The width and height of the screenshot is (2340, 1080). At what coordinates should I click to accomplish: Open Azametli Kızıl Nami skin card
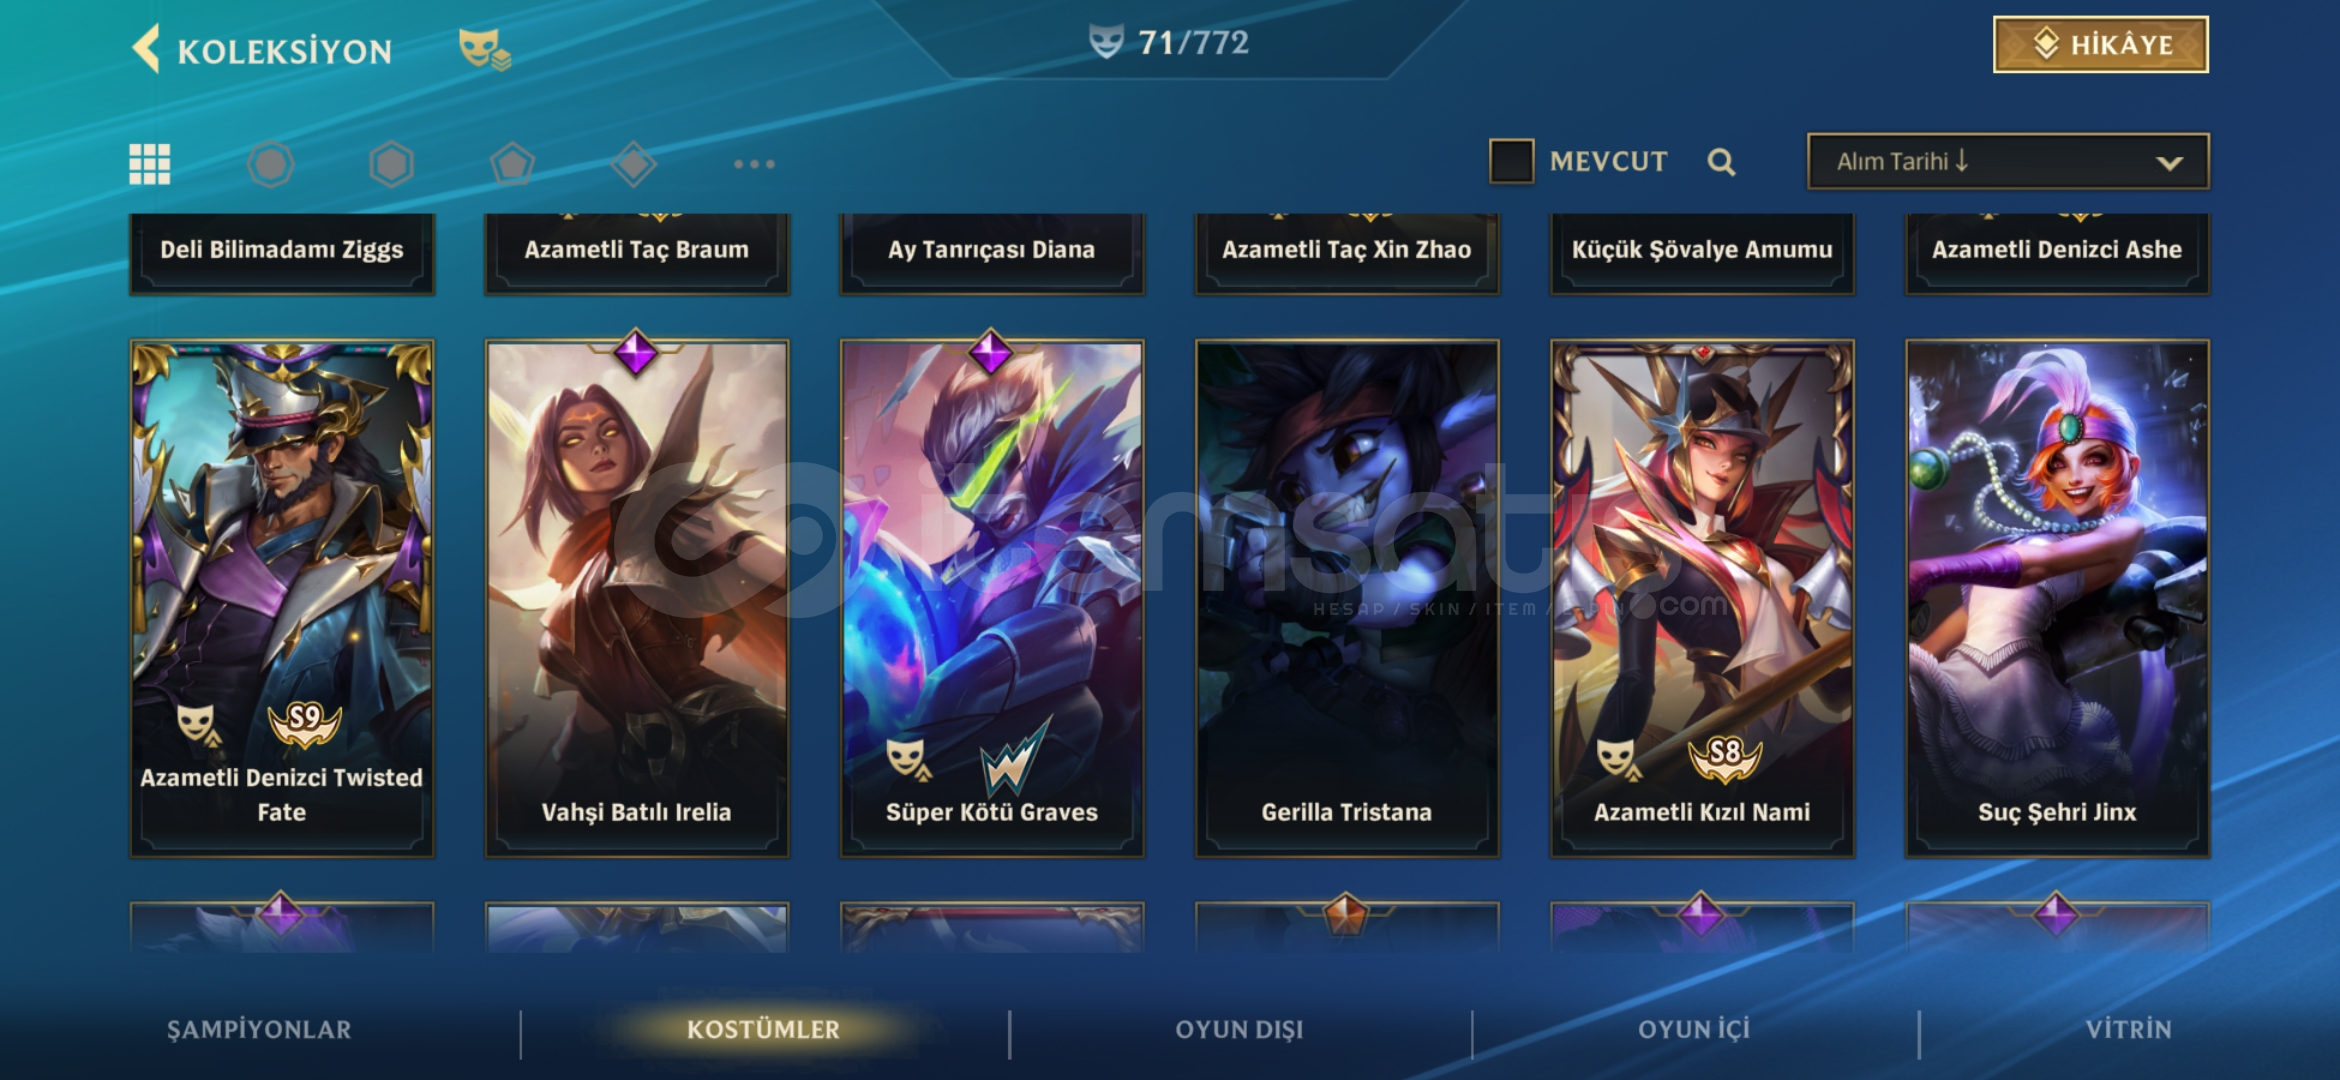1702,598
